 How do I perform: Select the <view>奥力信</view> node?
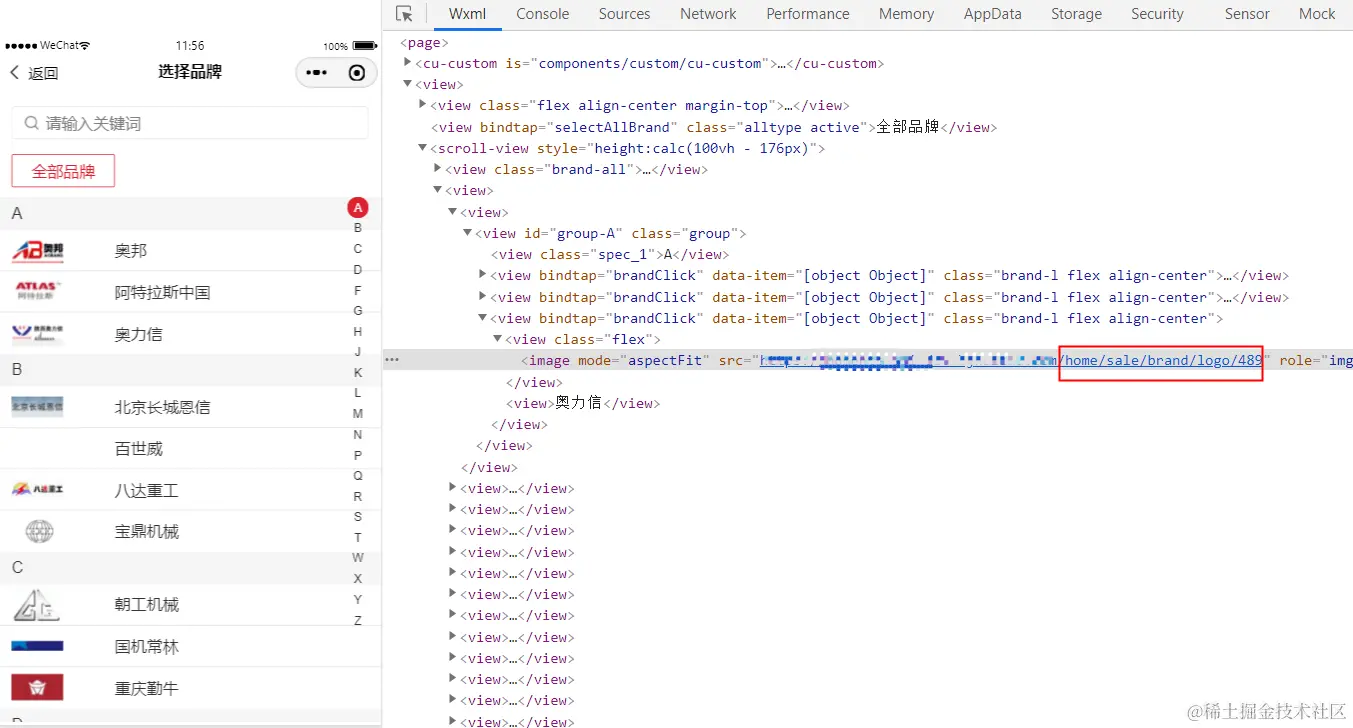tap(584, 403)
